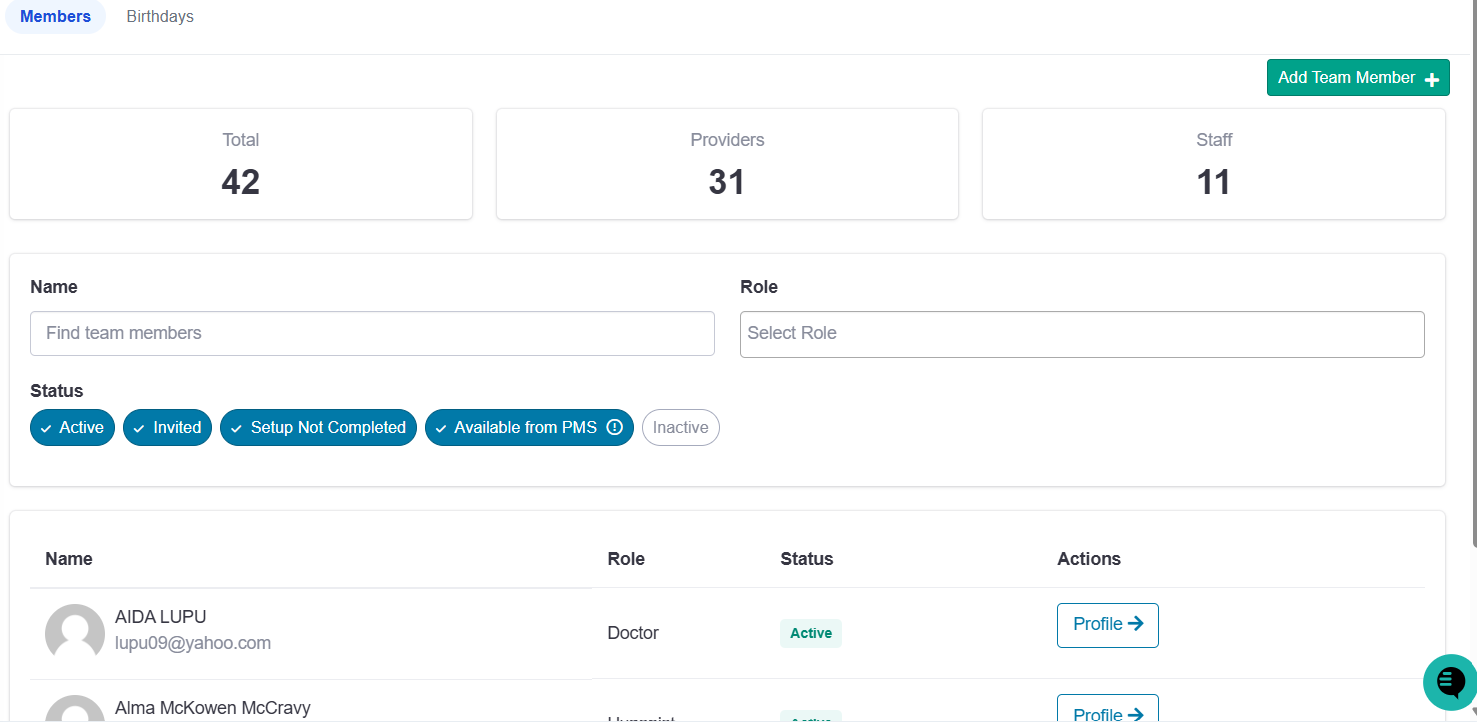The image size is (1477, 722).
Task: Toggle the Setup Not Completed filter
Action: [318, 427]
